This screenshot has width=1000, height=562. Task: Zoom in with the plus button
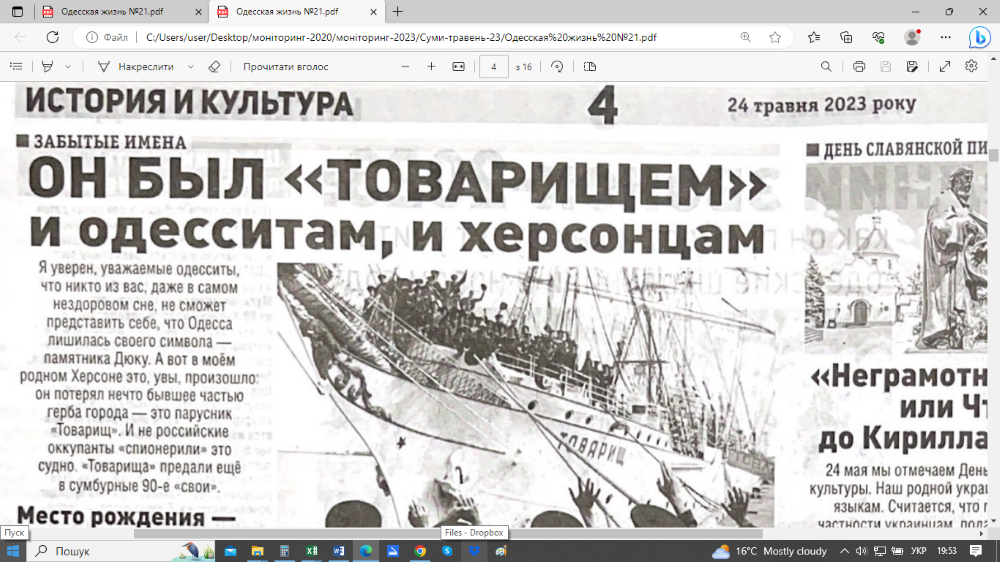click(x=431, y=66)
